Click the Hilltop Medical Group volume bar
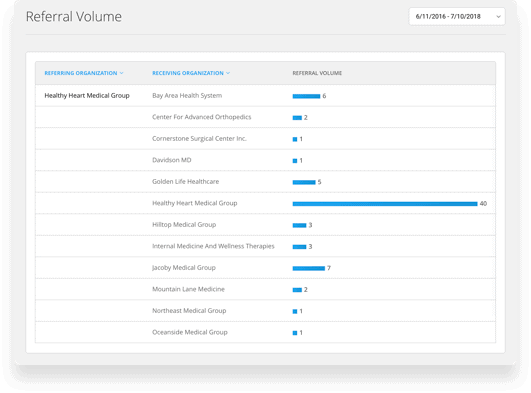Screen dimensions: 531x393 pos(299,225)
